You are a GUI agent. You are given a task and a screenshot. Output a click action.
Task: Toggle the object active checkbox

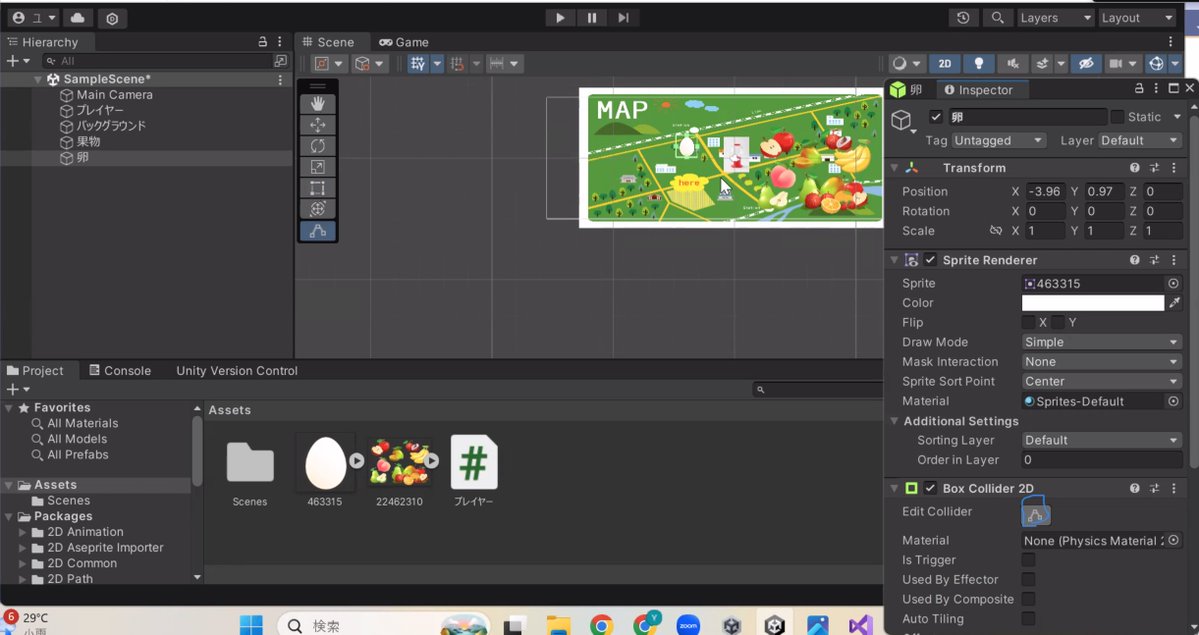click(x=936, y=117)
